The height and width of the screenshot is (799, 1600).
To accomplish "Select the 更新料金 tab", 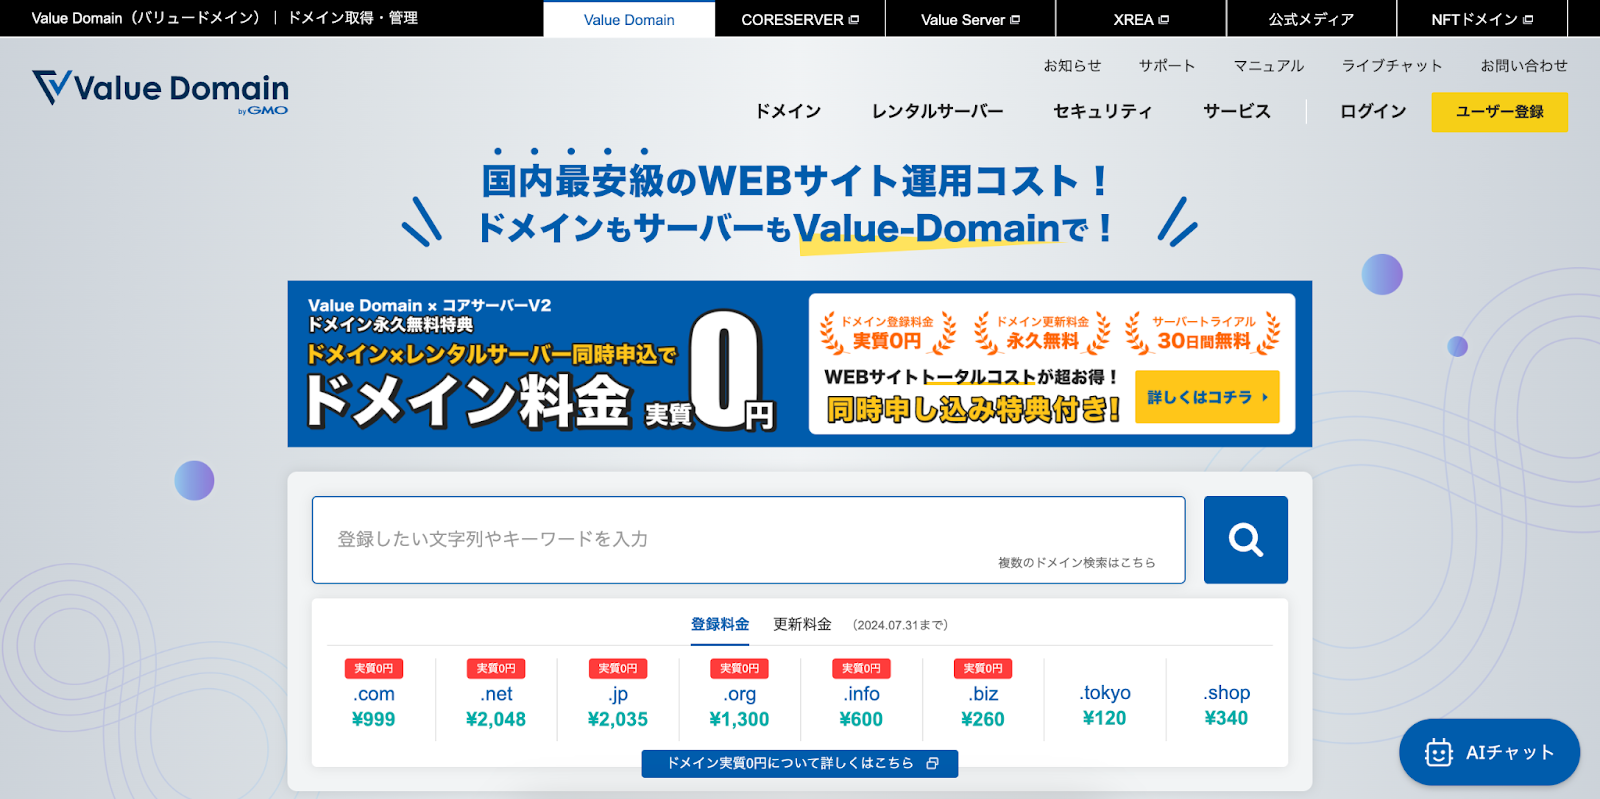I will [x=802, y=624].
